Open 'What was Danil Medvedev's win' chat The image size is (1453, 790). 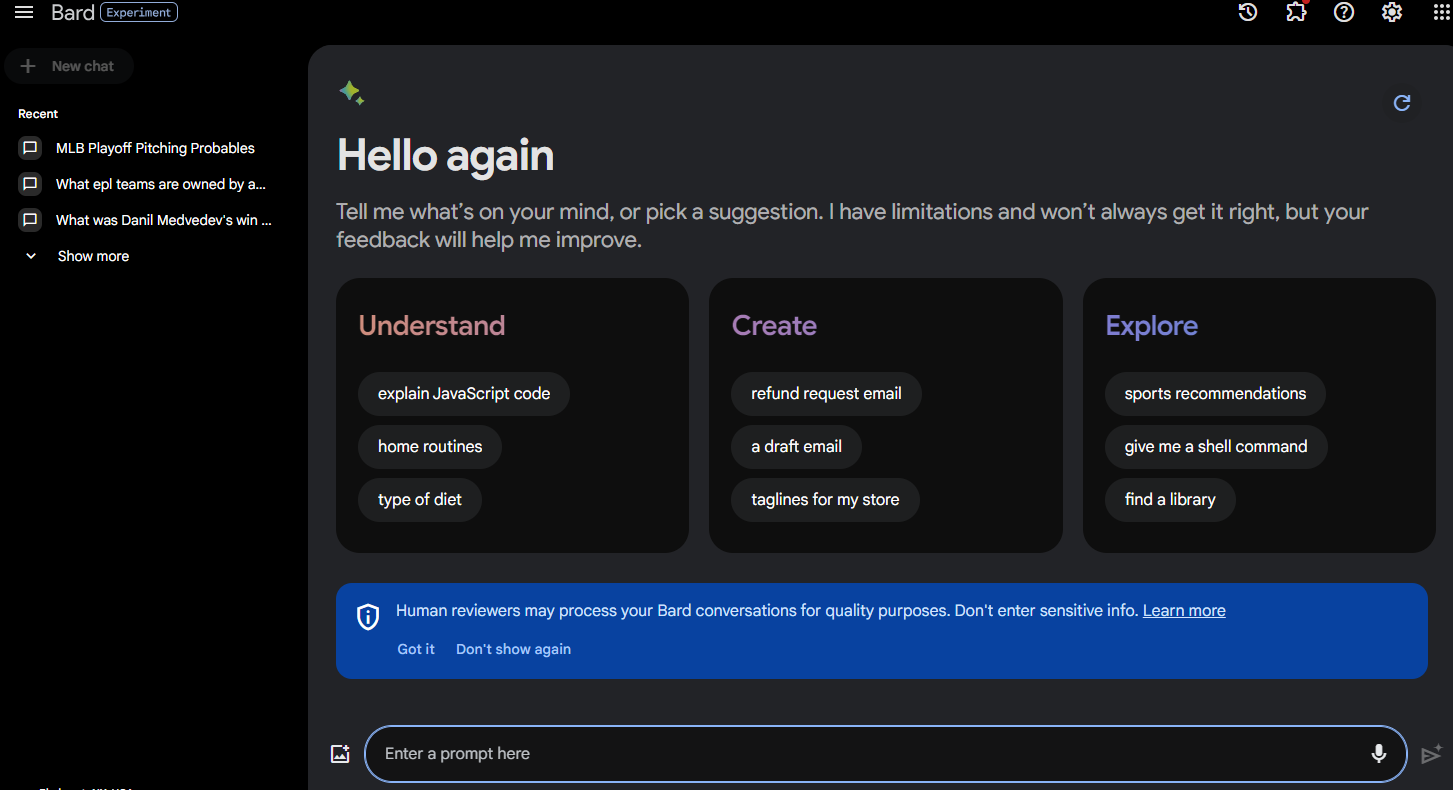(164, 220)
